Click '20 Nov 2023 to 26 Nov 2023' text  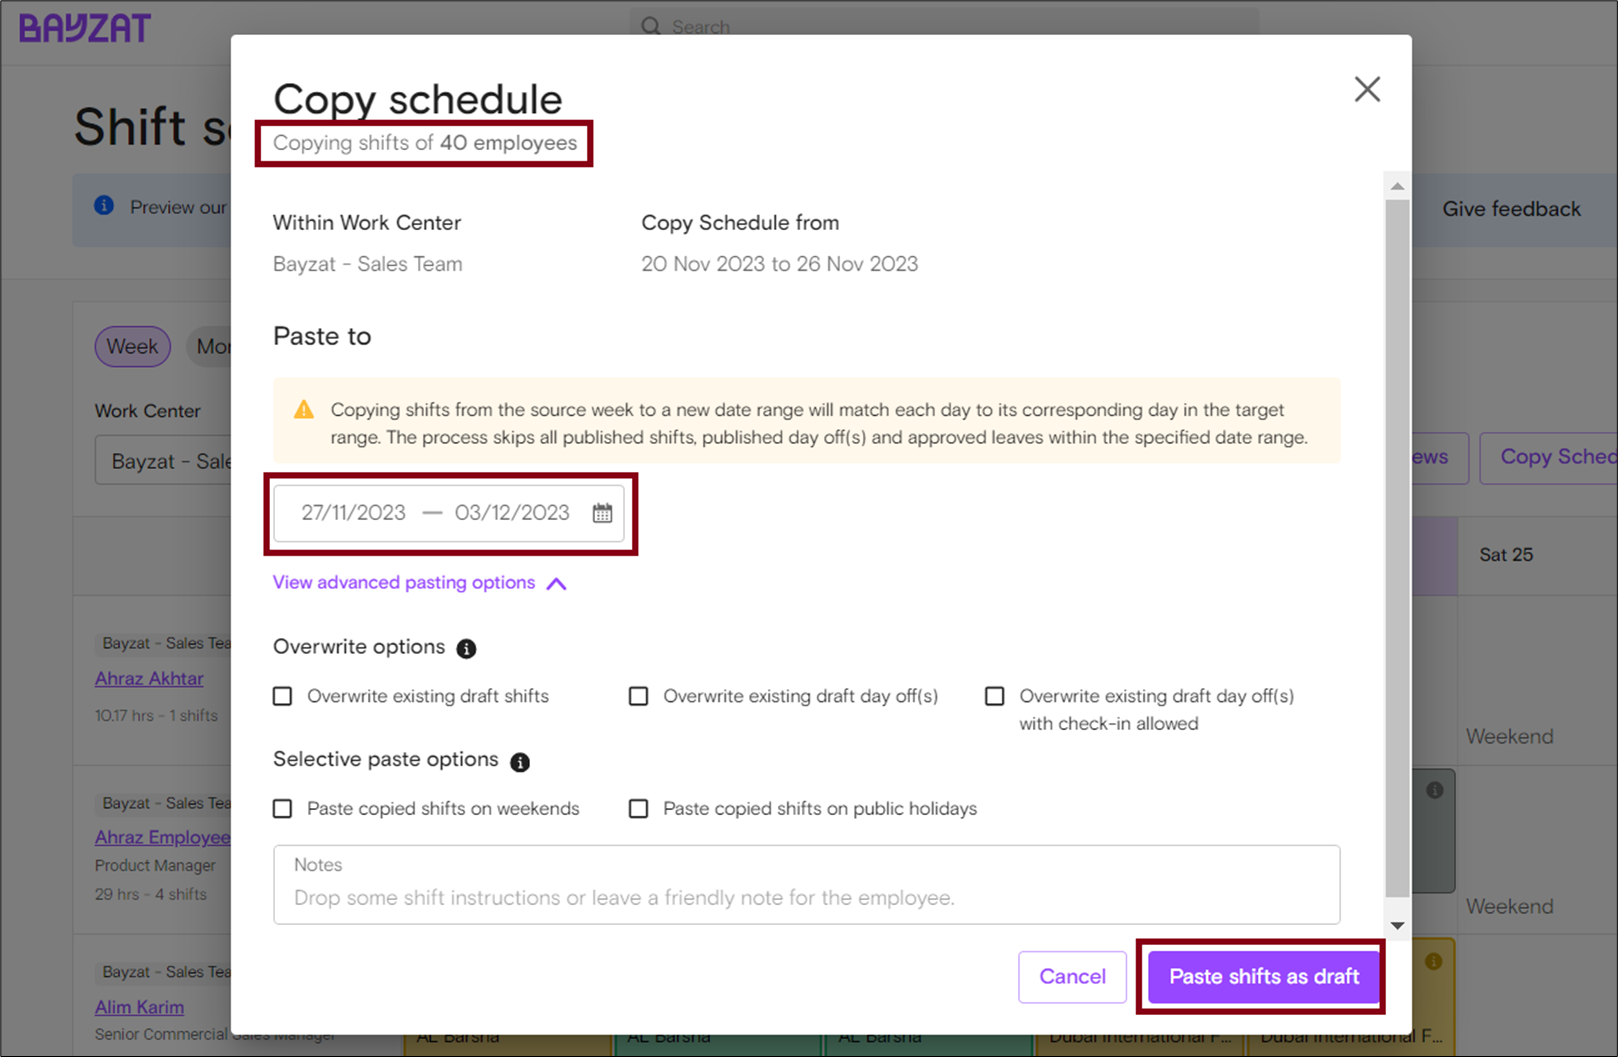pos(779,264)
